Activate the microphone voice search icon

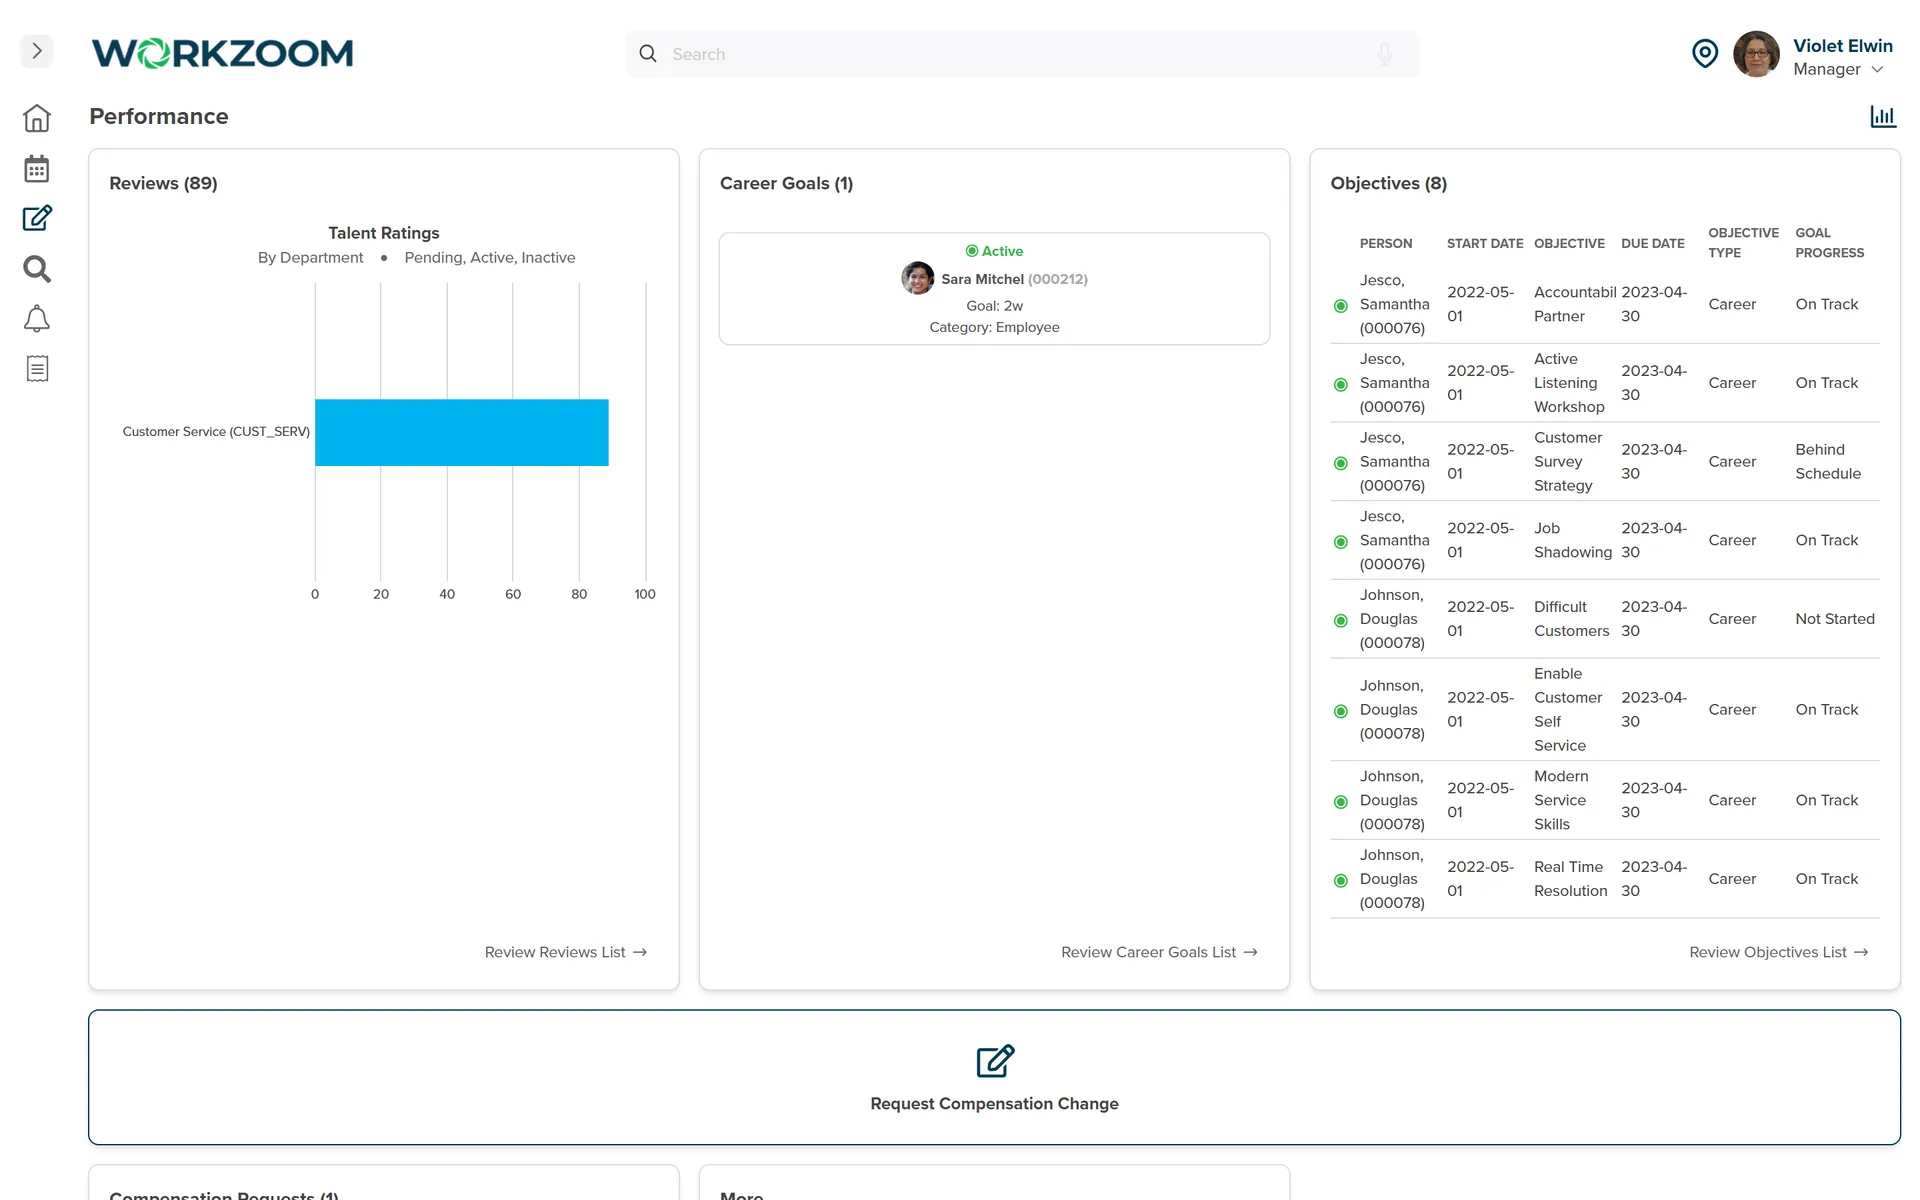coord(1385,54)
